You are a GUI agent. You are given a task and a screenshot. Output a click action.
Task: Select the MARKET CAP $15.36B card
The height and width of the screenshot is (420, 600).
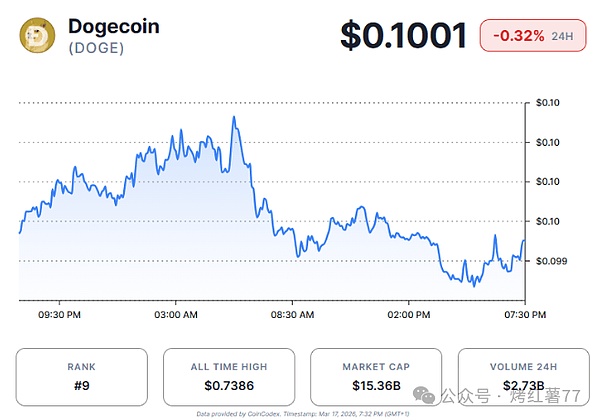point(373,375)
